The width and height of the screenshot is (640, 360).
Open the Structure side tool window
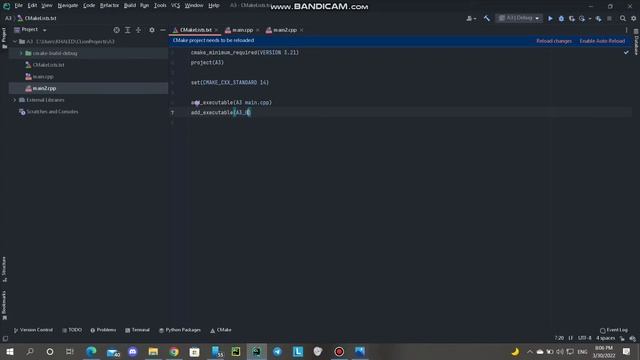[4, 269]
